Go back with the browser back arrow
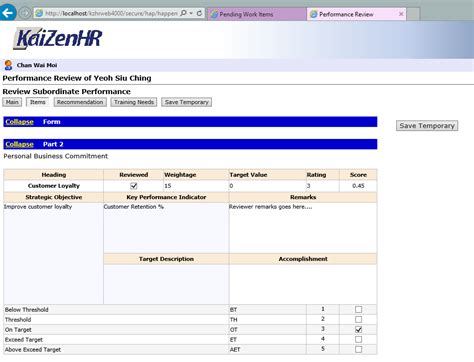Image resolution: width=474 pixels, height=362 pixels. (x=7, y=13)
